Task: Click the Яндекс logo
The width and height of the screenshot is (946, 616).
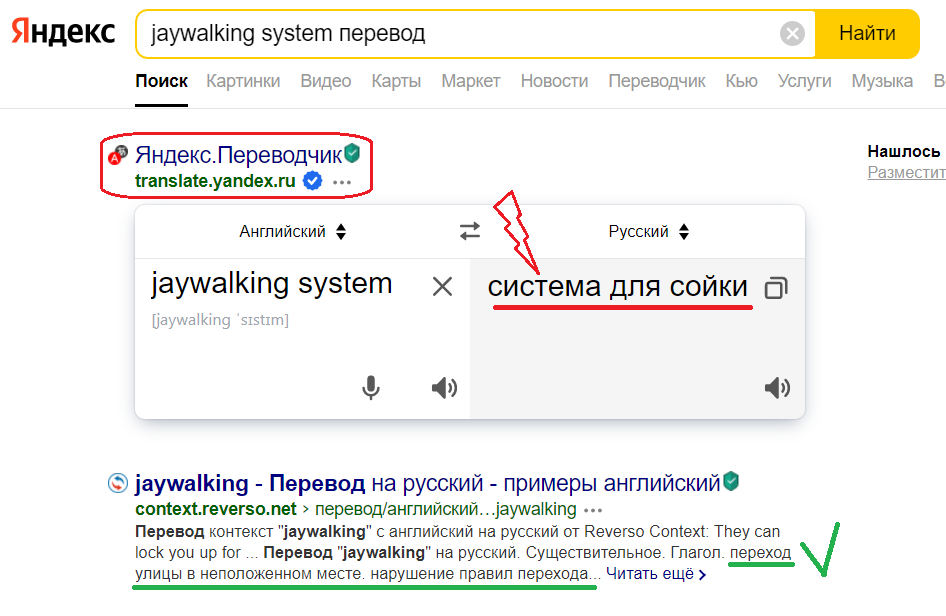Action: click(x=63, y=32)
